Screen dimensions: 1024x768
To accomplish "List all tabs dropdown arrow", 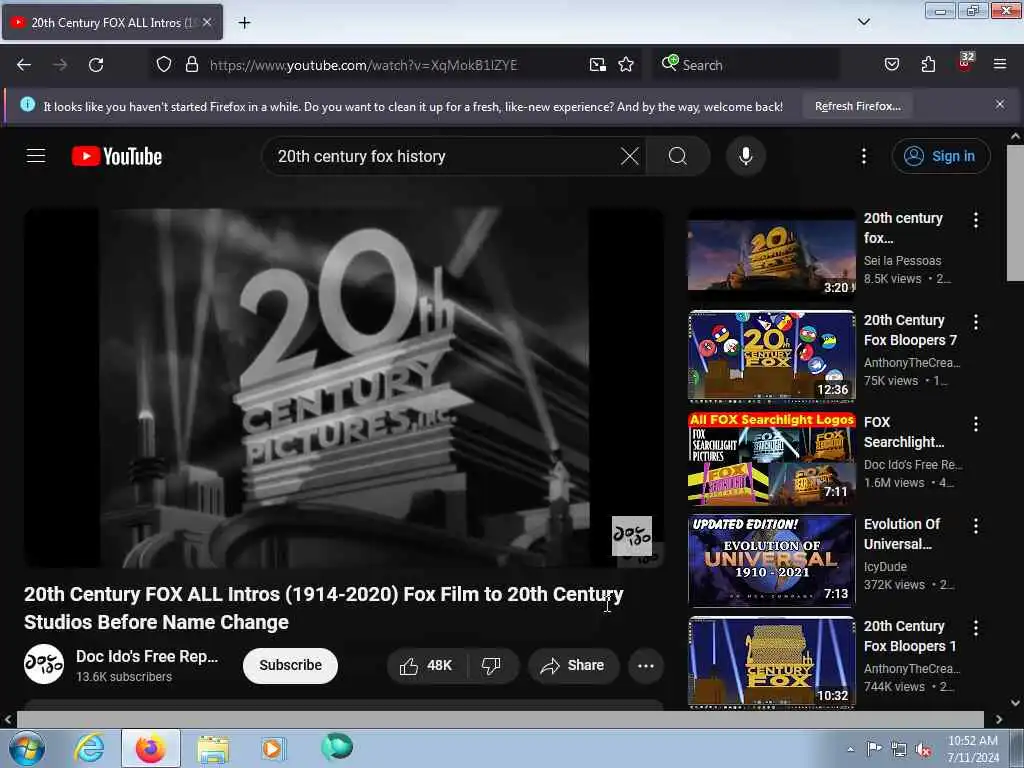I will tap(863, 22).
